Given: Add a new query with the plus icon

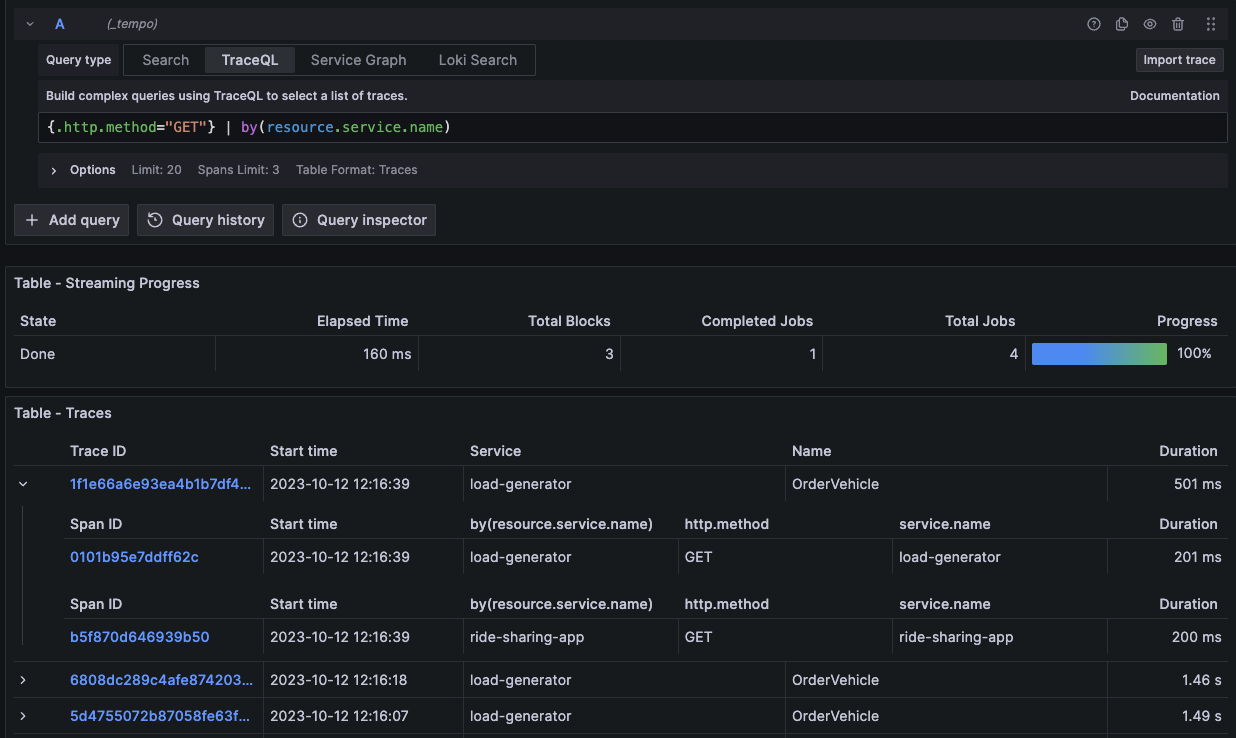Looking at the screenshot, I should tap(70, 220).
